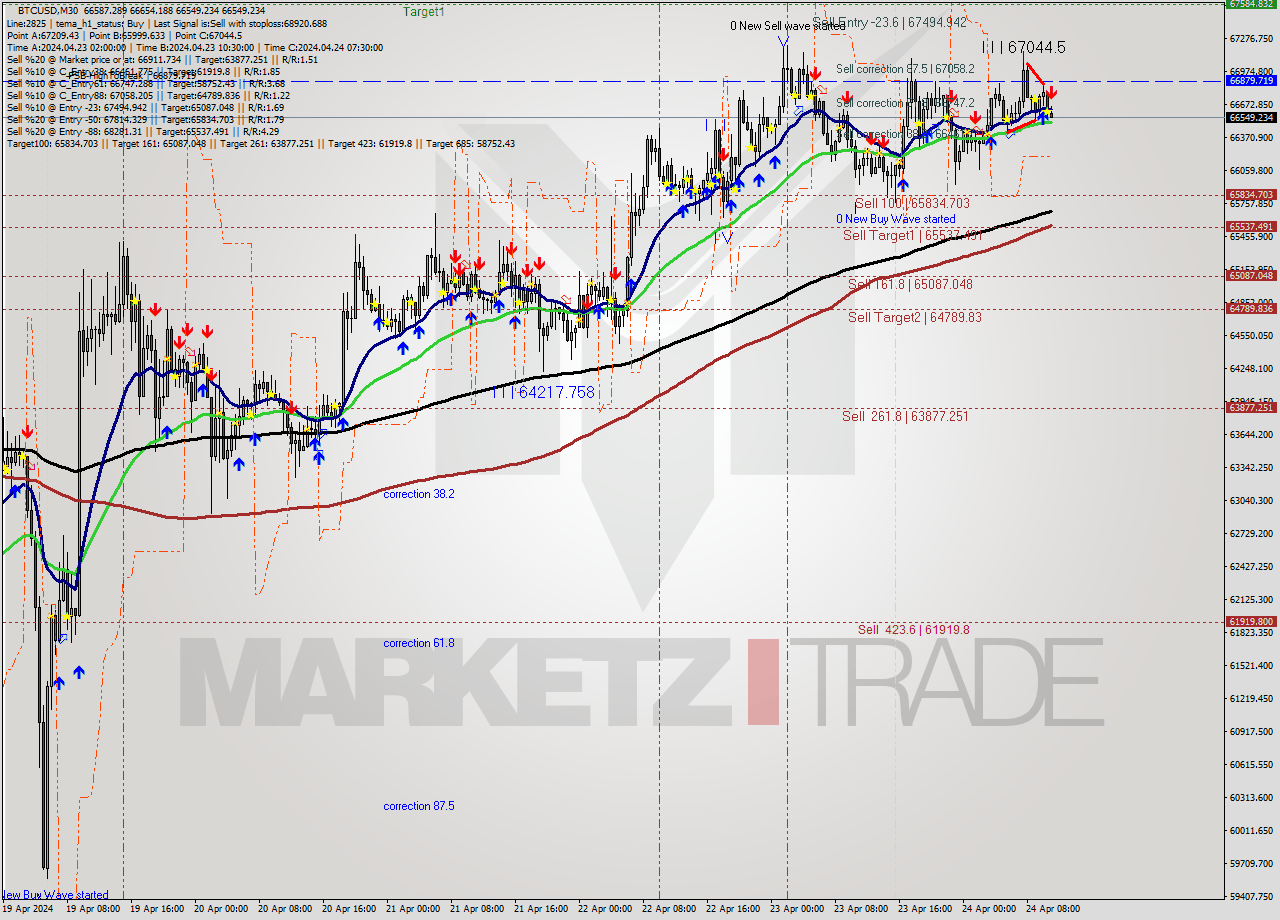Click the blue 66879.719 price tag
This screenshot has height=920, width=1280.
(1251, 81)
